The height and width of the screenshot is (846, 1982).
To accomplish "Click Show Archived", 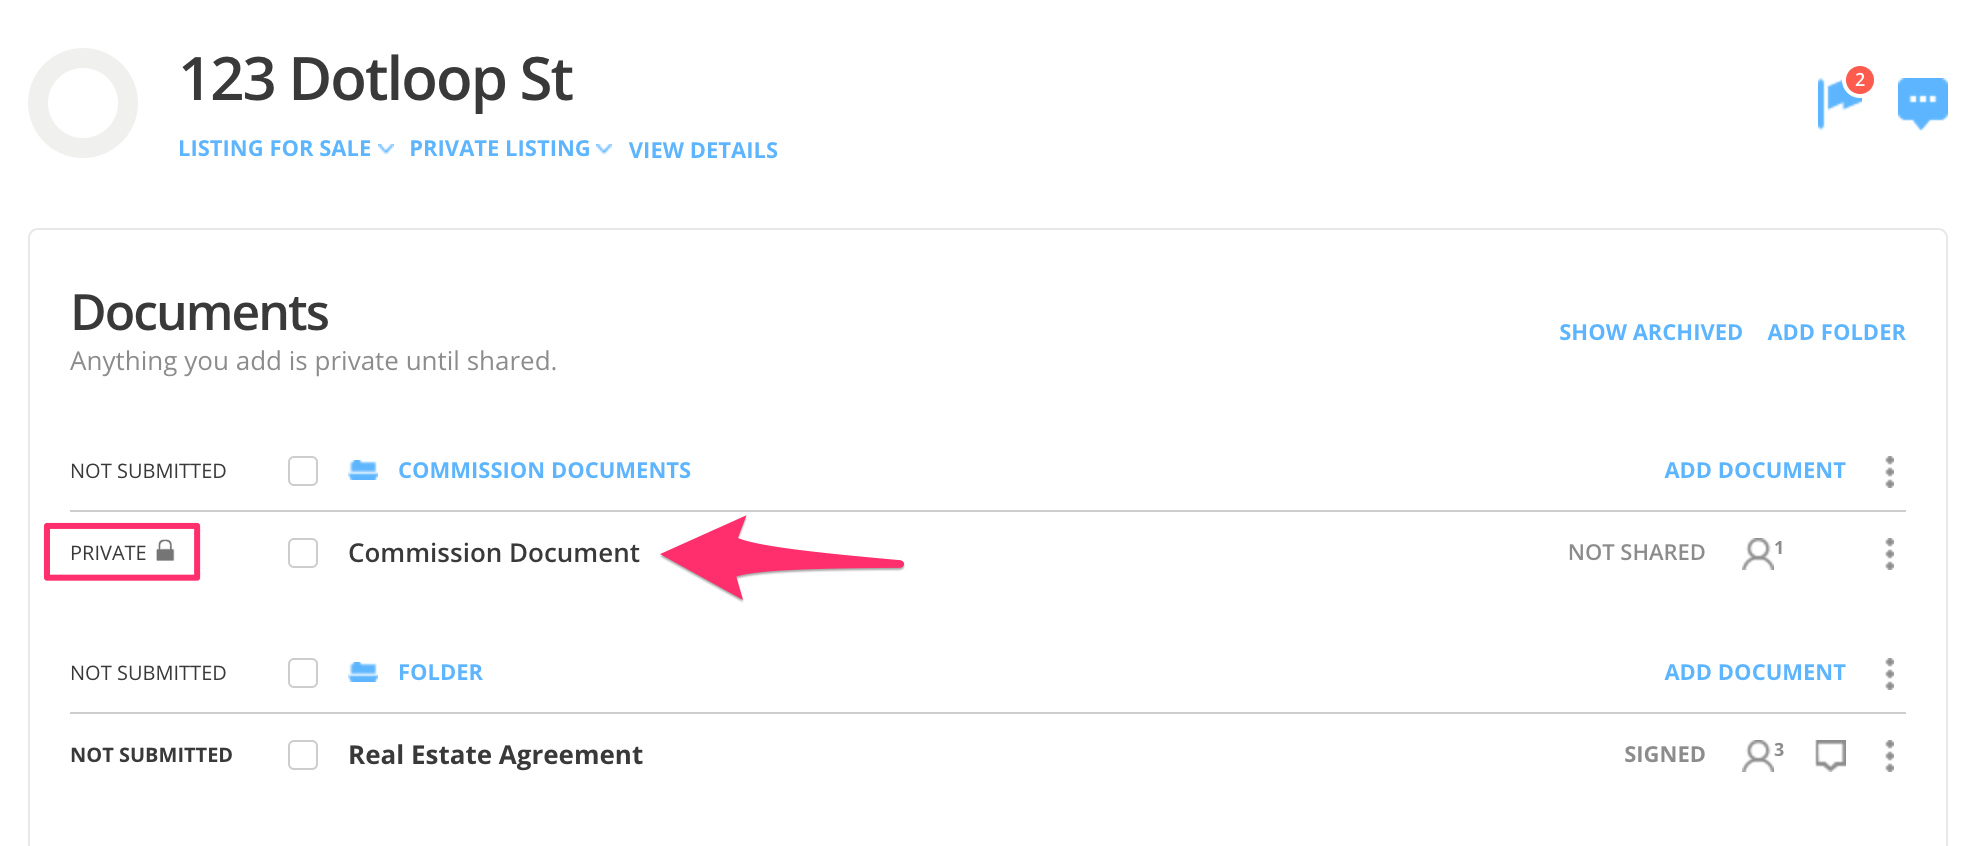I will (1650, 332).
